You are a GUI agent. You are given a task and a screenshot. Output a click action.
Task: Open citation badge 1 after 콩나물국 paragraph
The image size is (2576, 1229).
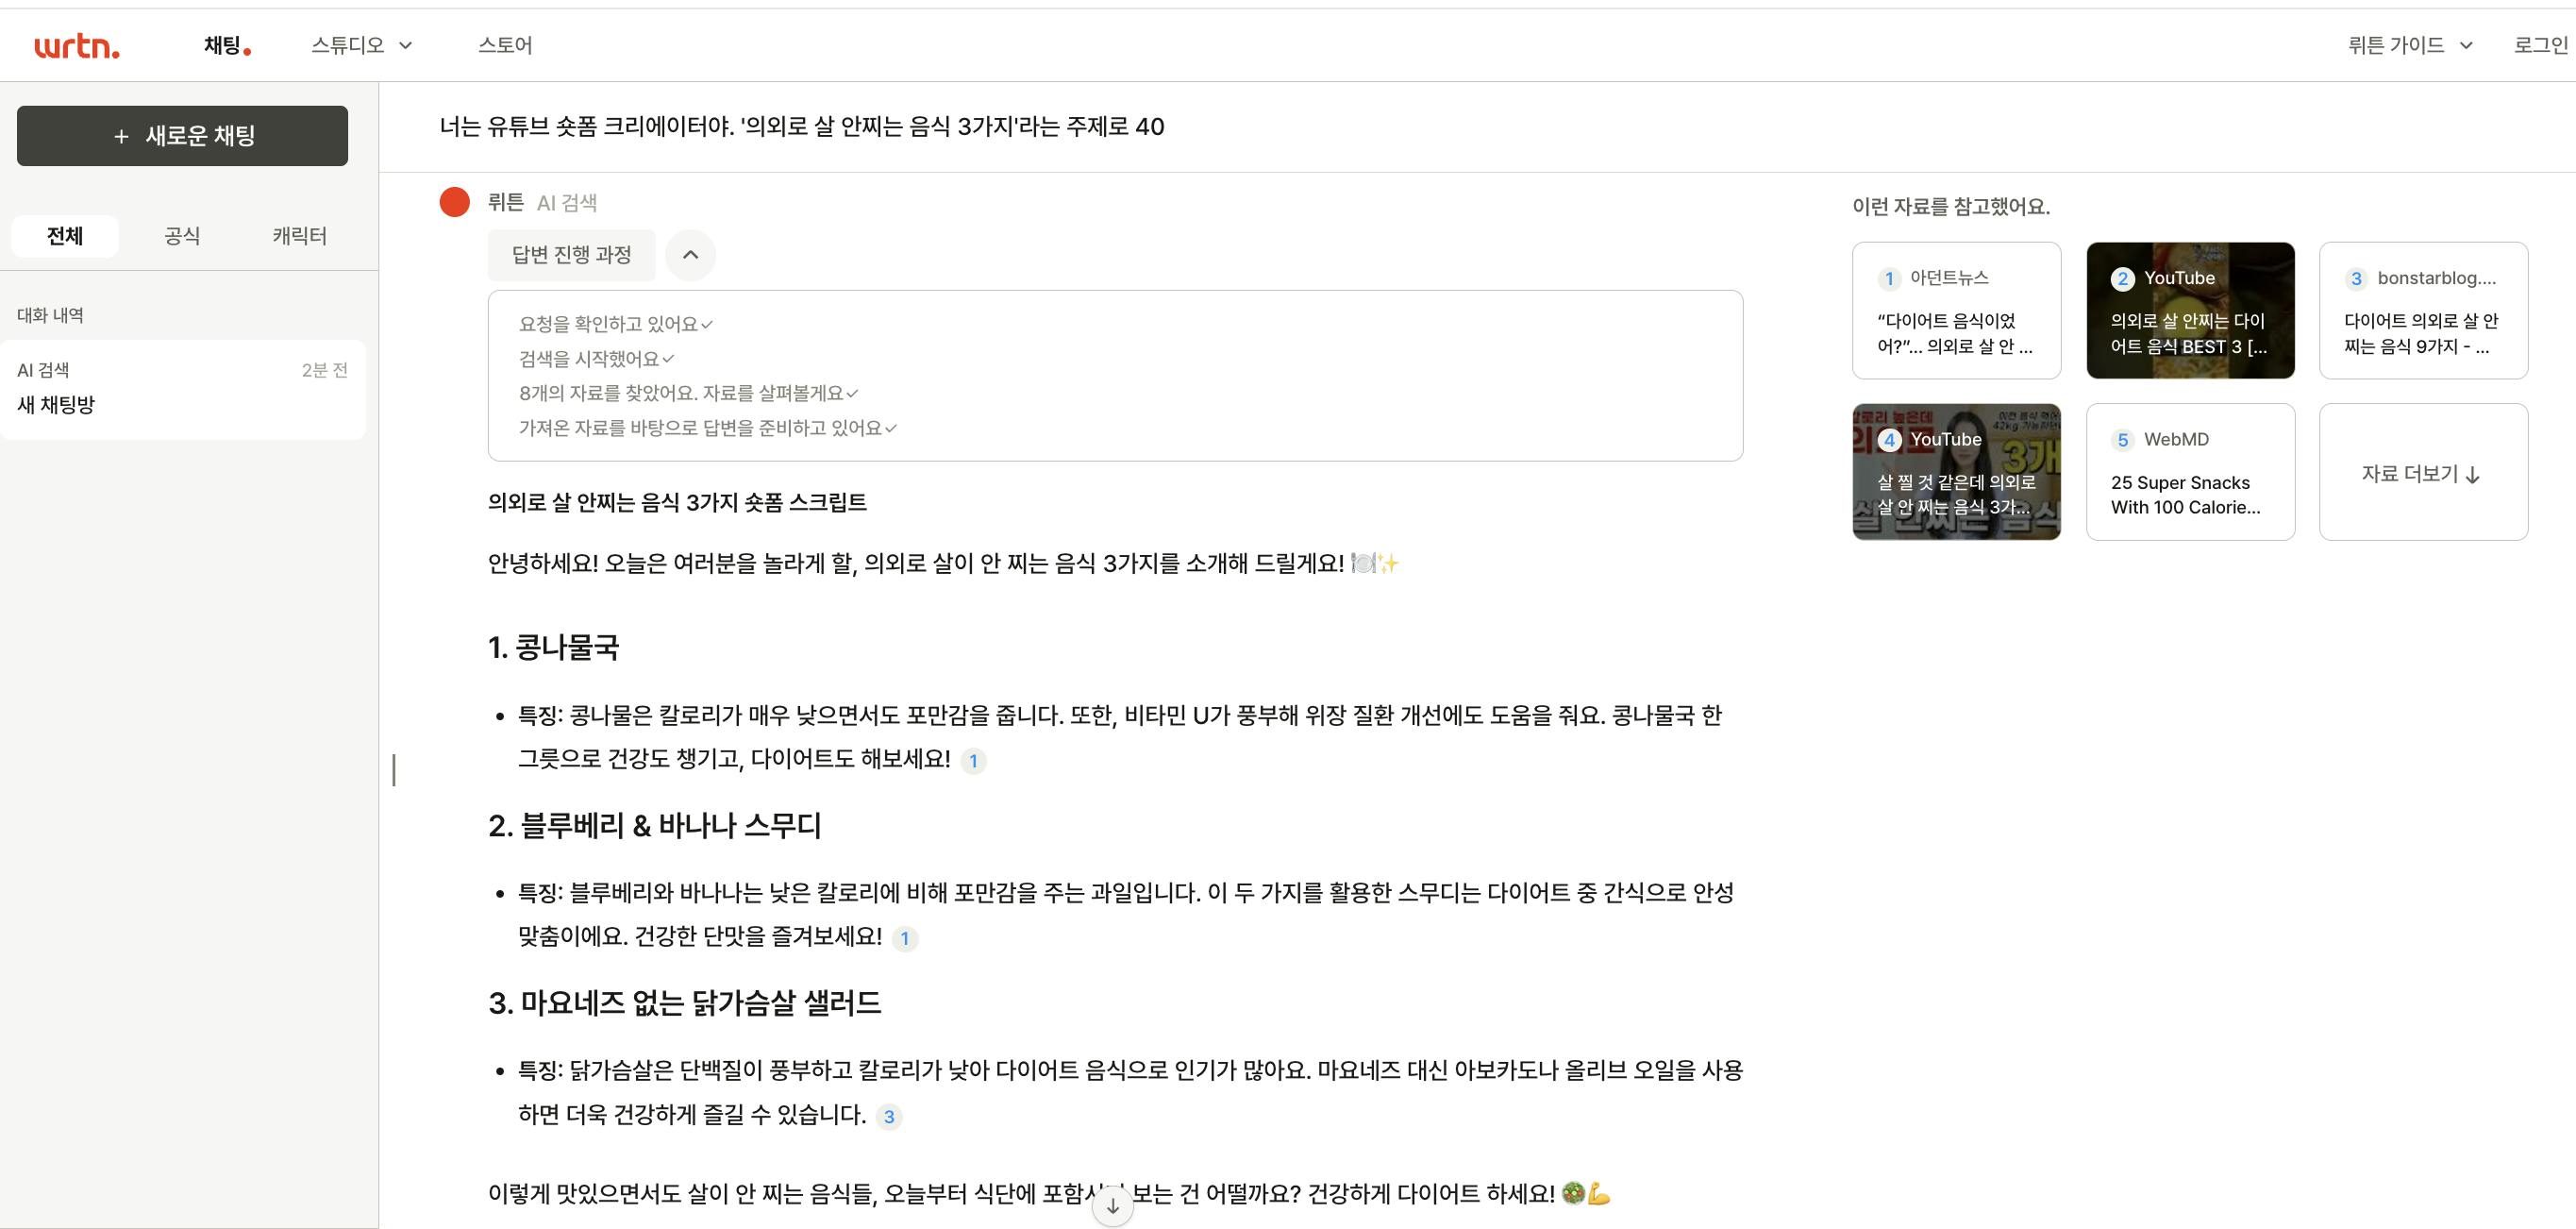click(x=973, y=761)
